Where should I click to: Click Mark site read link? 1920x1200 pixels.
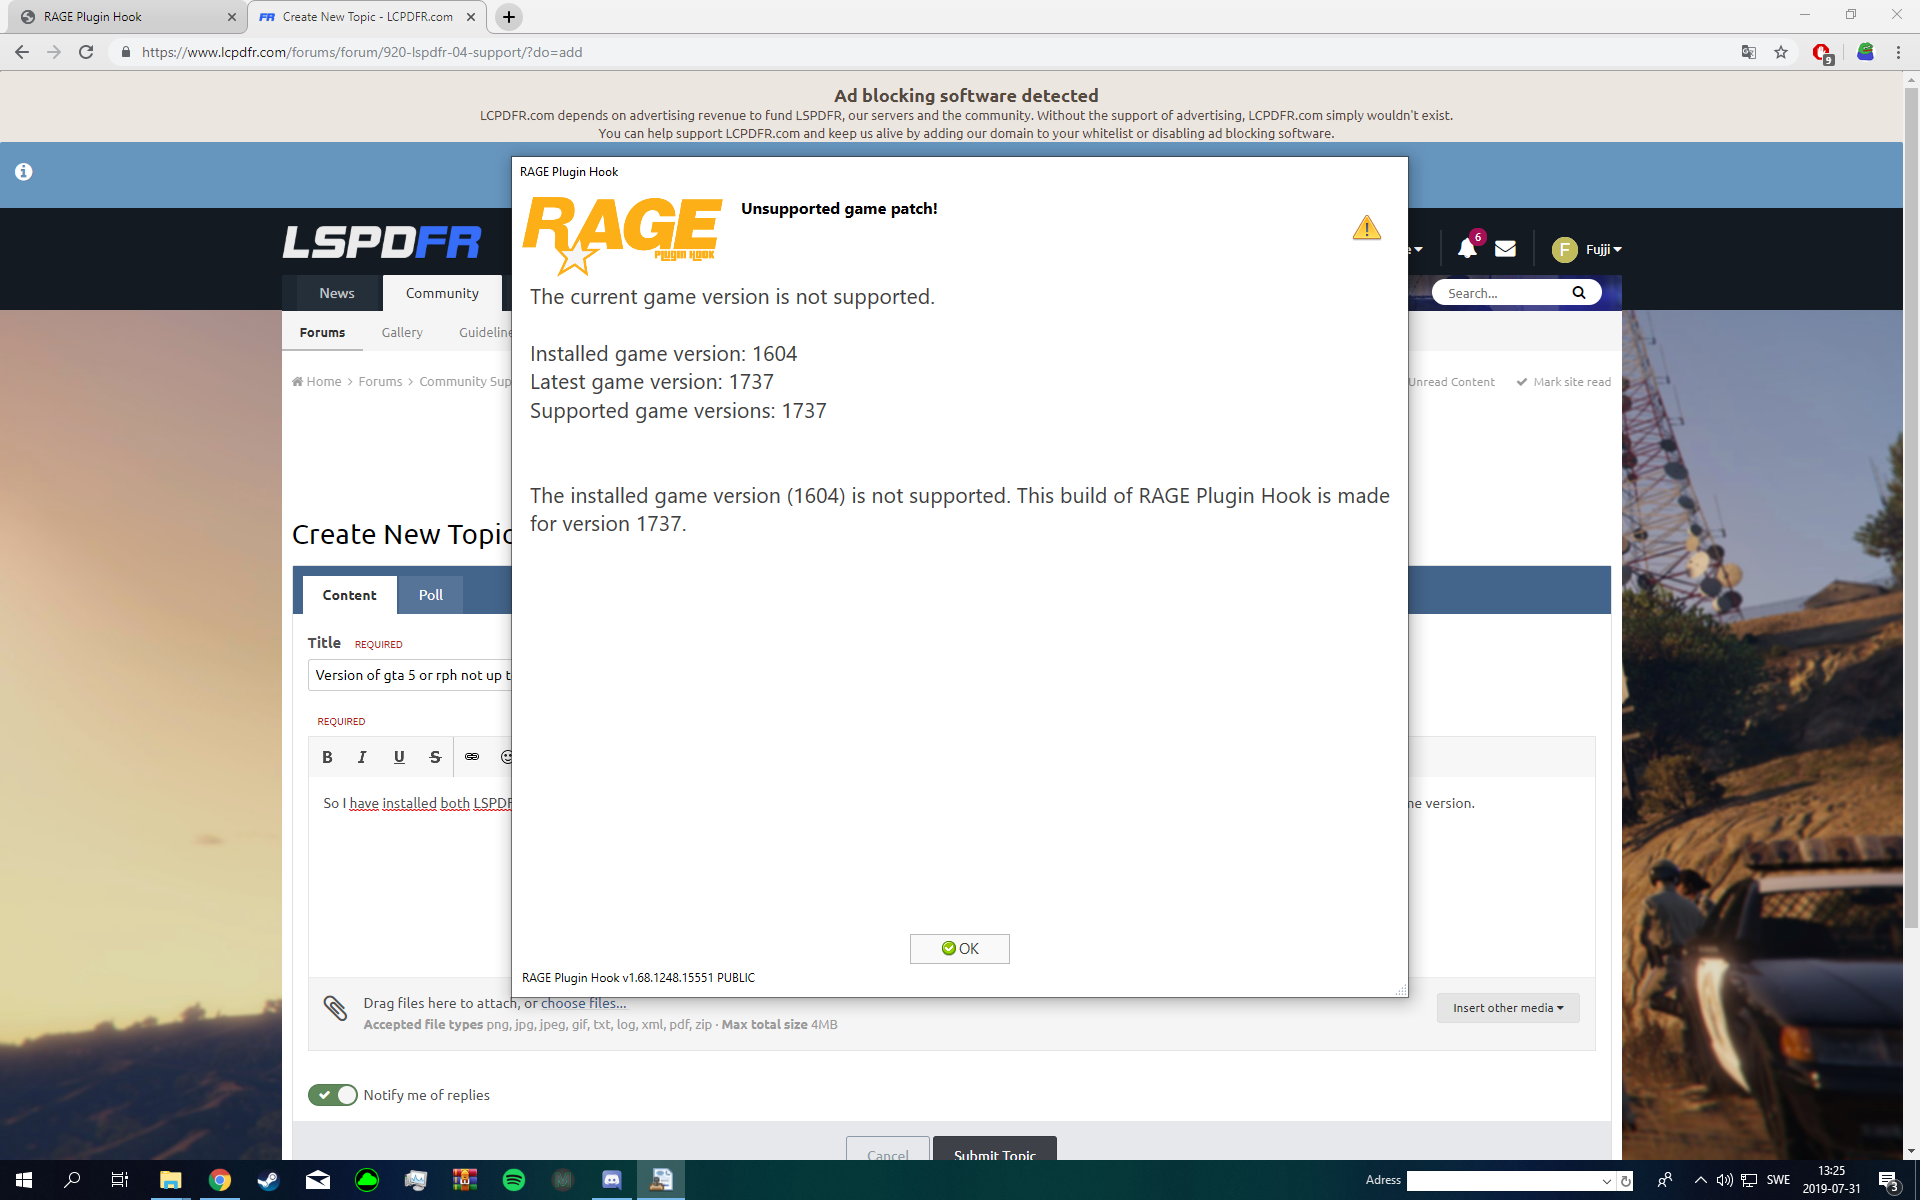[1571, 382]
